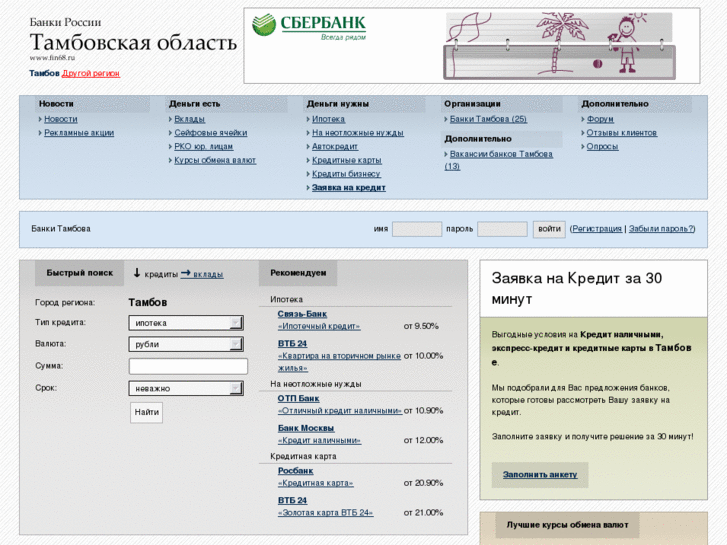
Task: Click the «пароль» password input field
Action: click(x=502, y=229)
